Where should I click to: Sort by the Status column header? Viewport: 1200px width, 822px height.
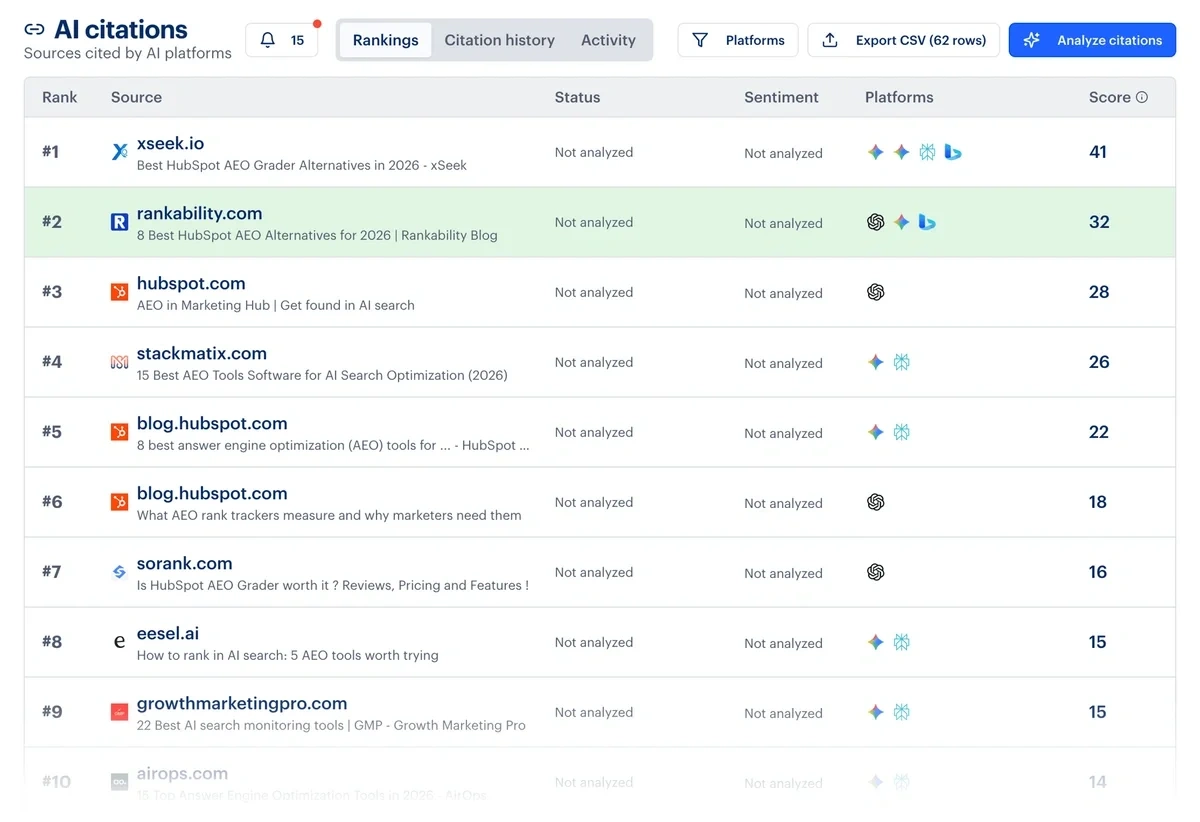point(578,97)
